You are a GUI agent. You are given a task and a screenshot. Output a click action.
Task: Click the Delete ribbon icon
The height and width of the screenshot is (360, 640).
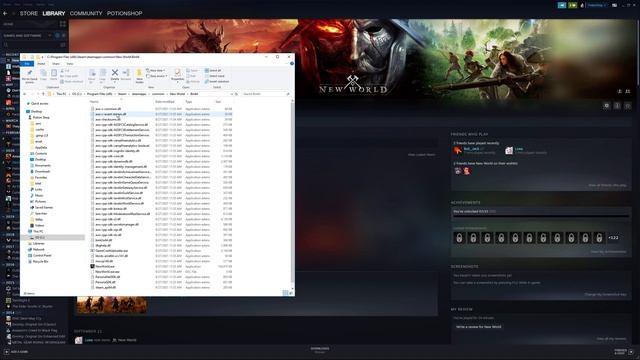pyautogui.click(x=115, y=75)
